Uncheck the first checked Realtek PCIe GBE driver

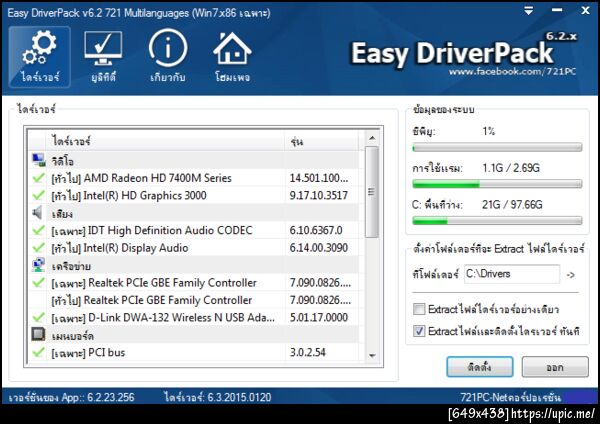pos(38,283)
